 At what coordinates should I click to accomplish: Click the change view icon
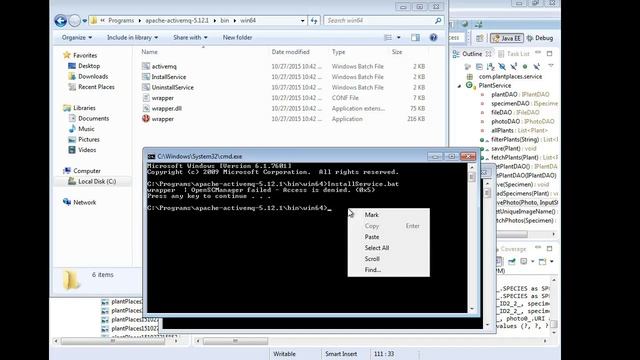[388, 38]
